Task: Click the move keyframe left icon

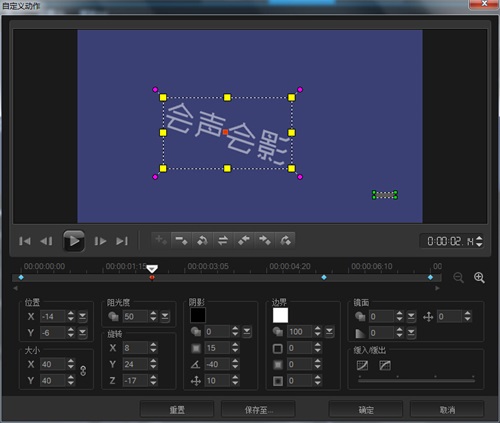Action: pyautogui.click(x=244, y=240)
